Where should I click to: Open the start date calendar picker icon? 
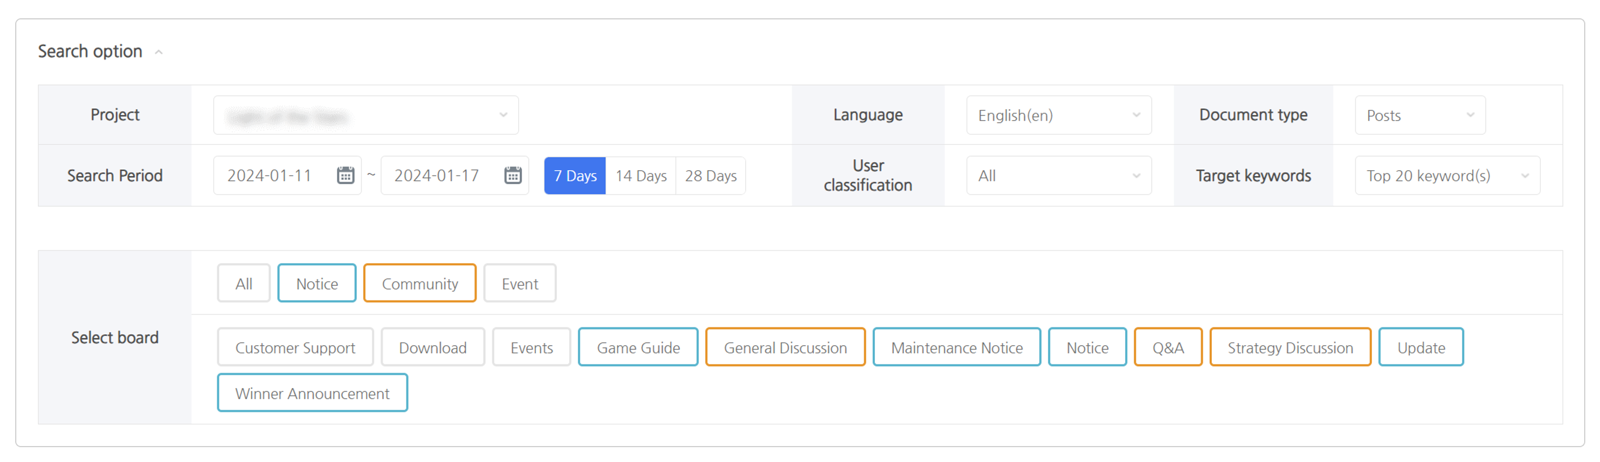tap(345, 176)
